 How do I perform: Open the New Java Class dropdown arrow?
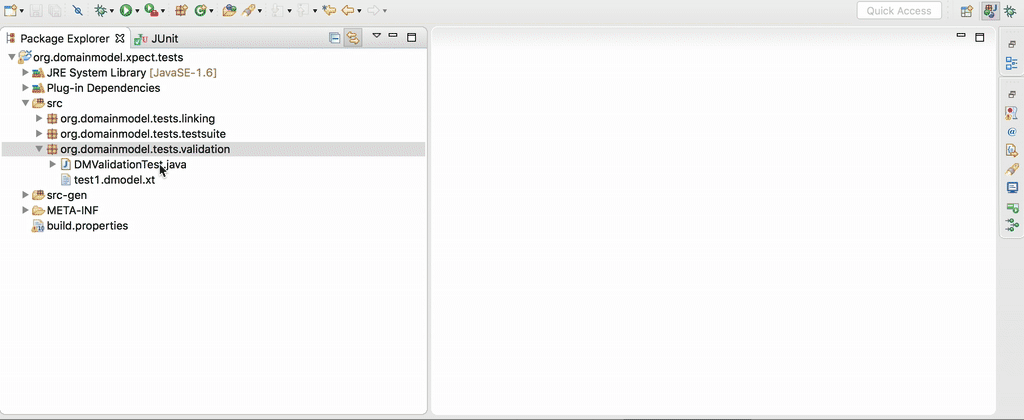pos(212,11)
